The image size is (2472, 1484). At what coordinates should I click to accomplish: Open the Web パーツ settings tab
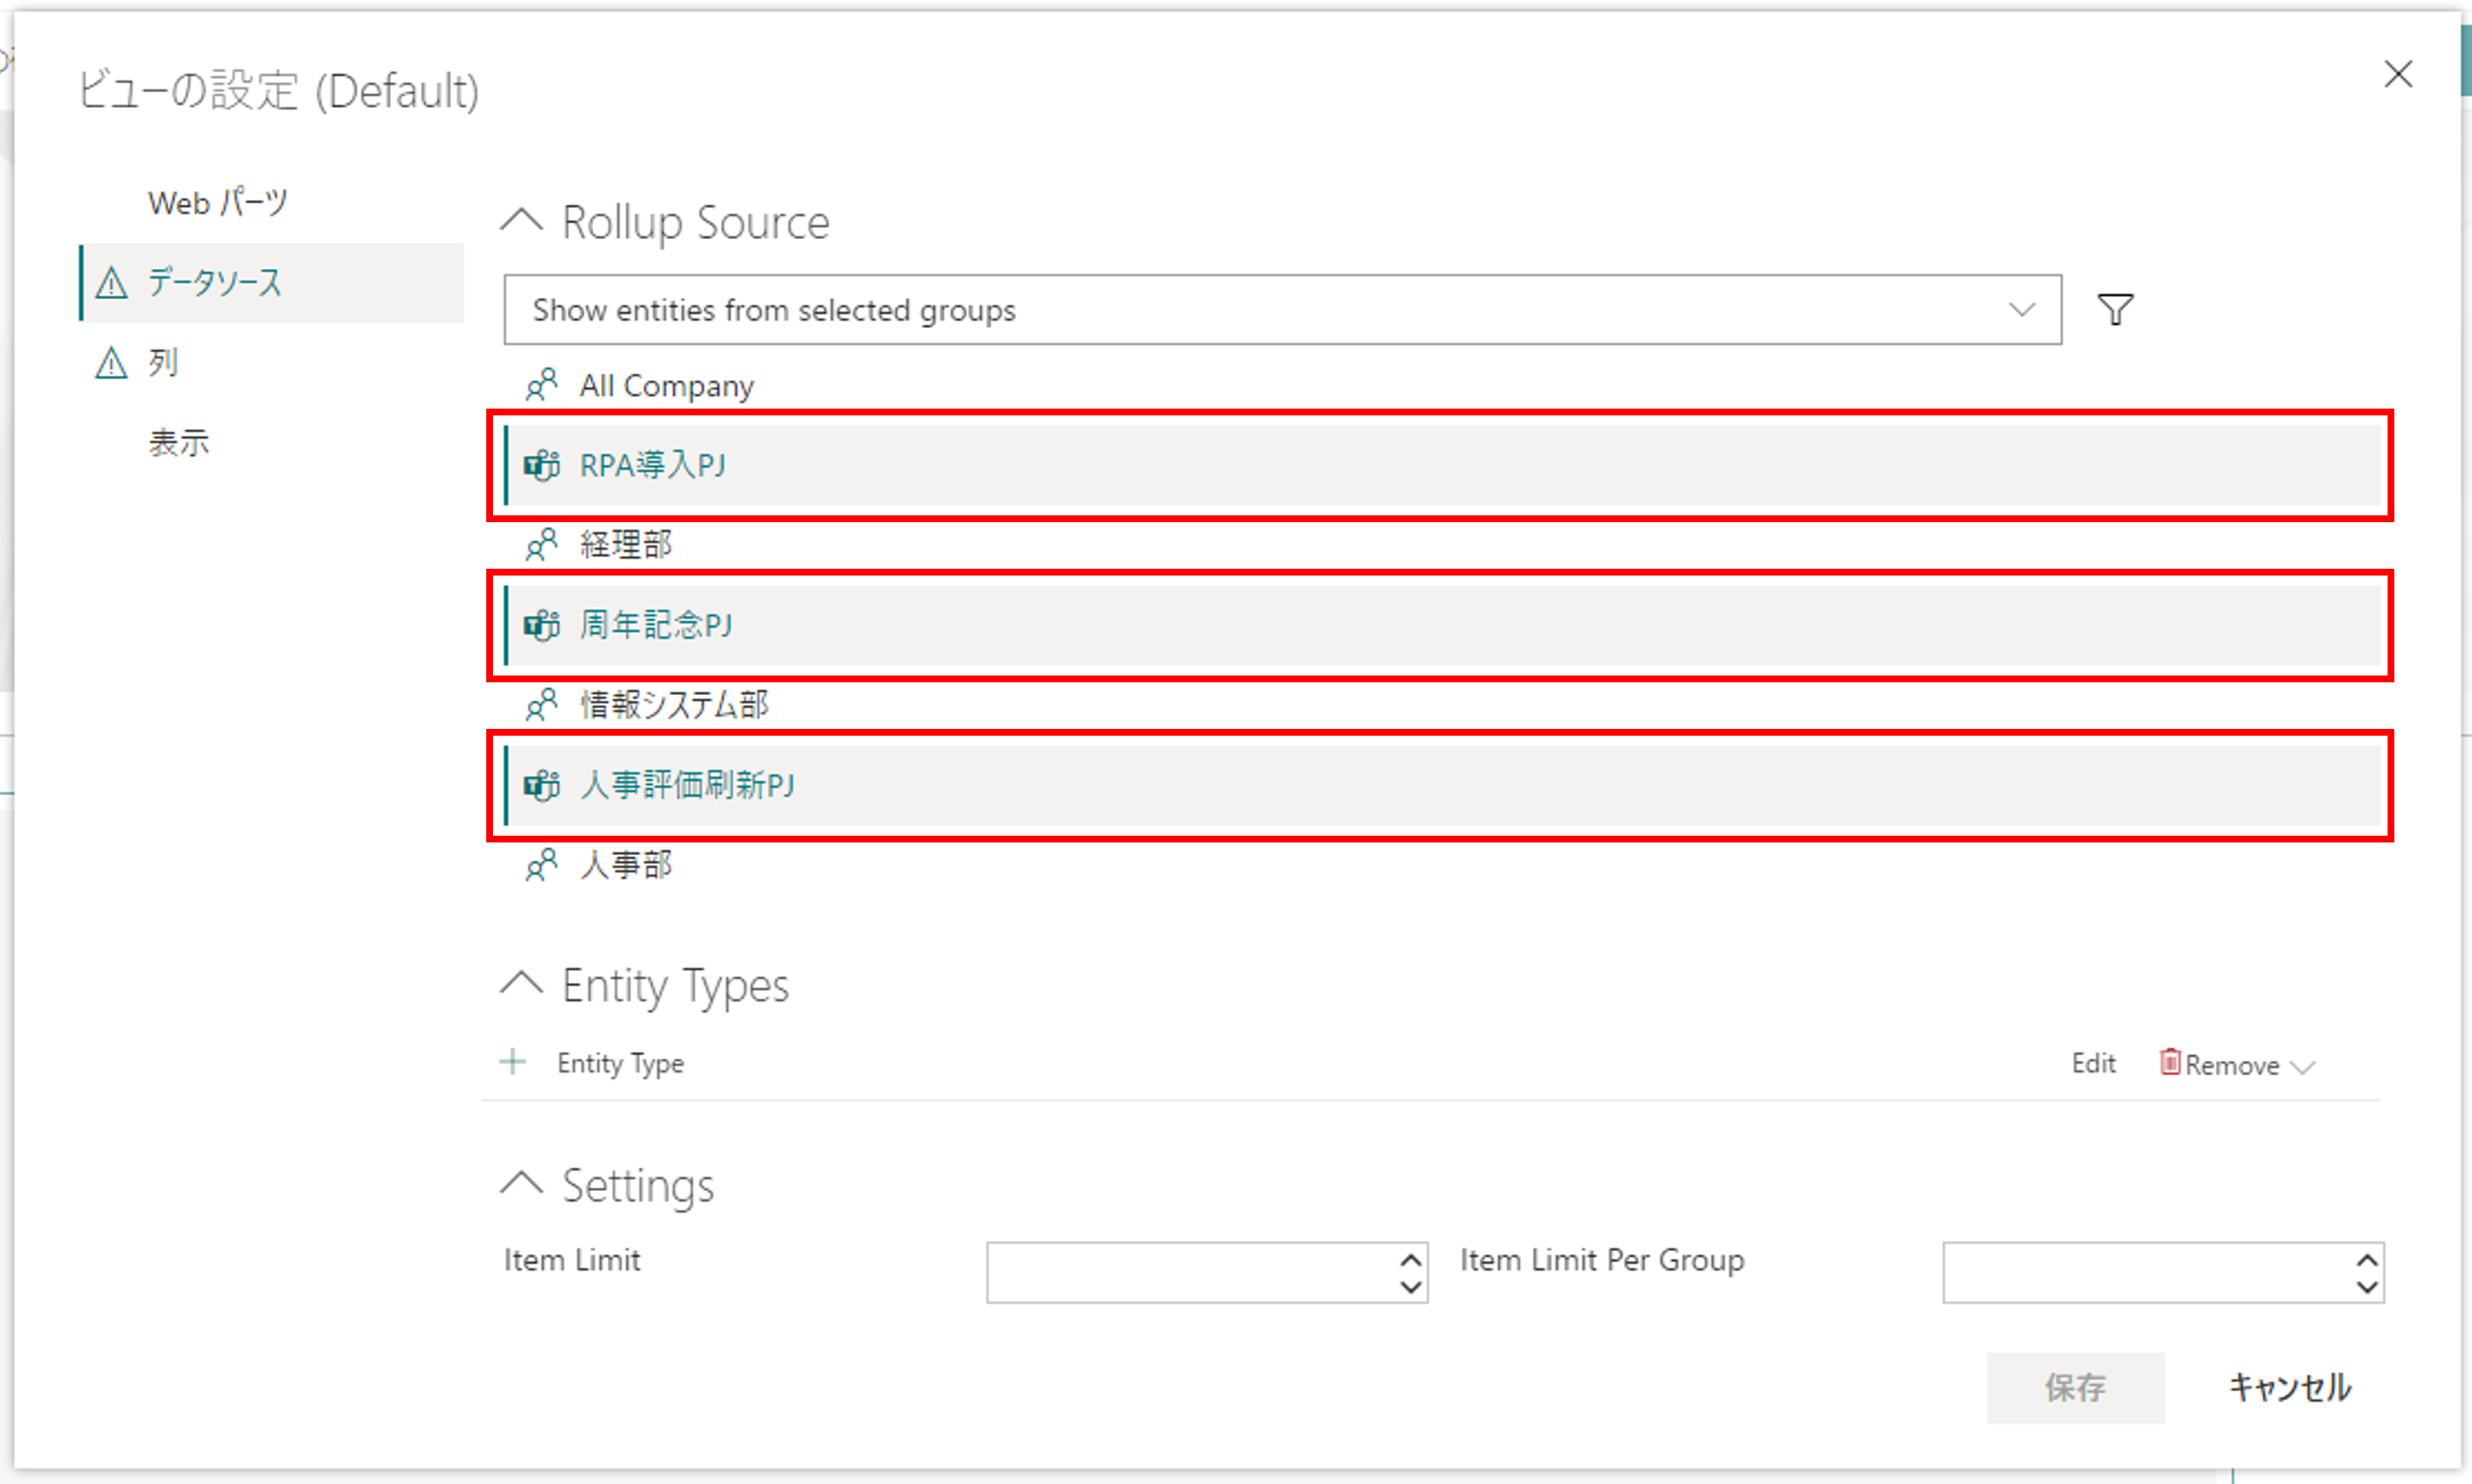coord(218,203)
